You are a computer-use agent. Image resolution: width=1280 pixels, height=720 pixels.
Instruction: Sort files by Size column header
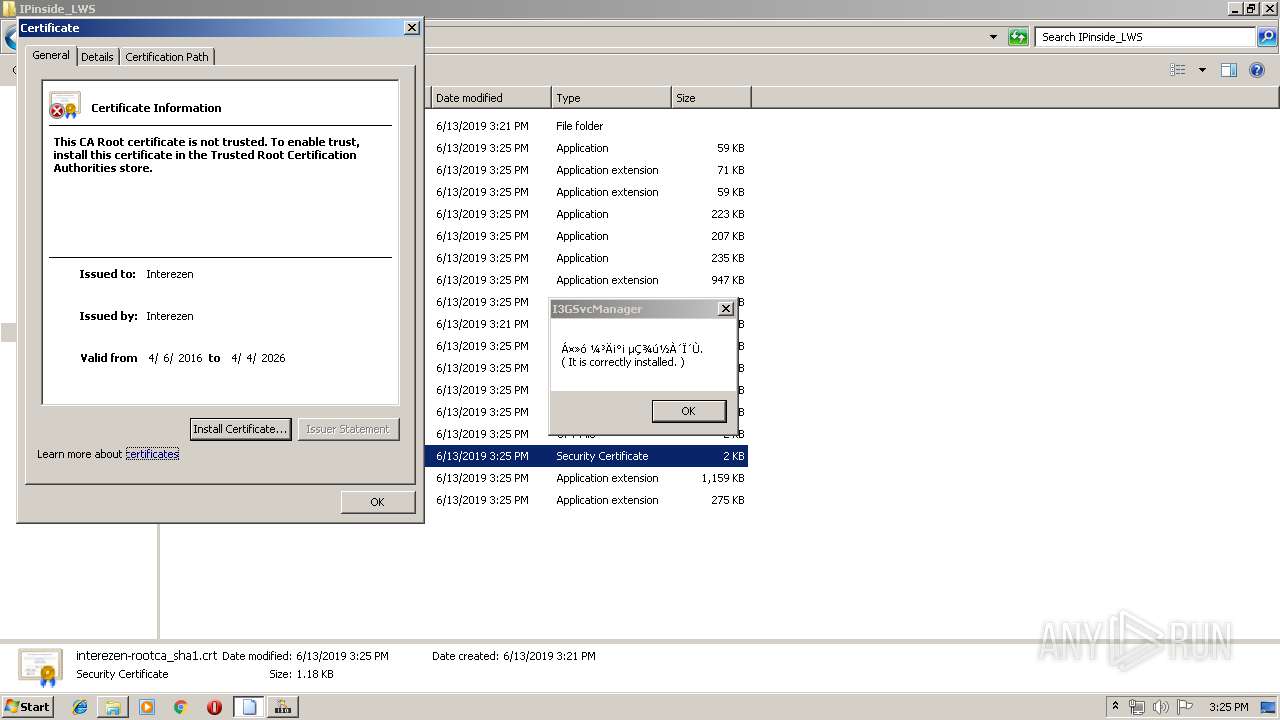click(711, 98)
